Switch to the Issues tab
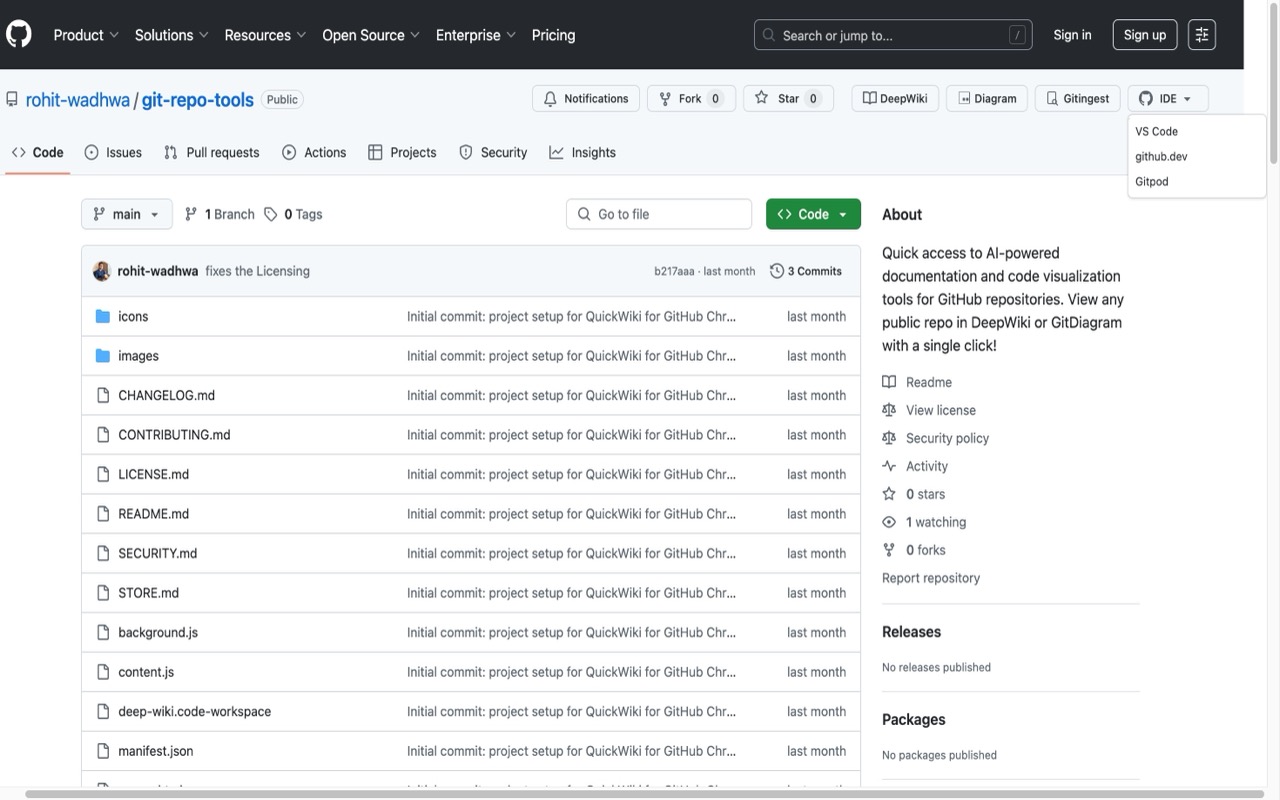Screen dimensions: 1280x800 click(x=113, y=153)
